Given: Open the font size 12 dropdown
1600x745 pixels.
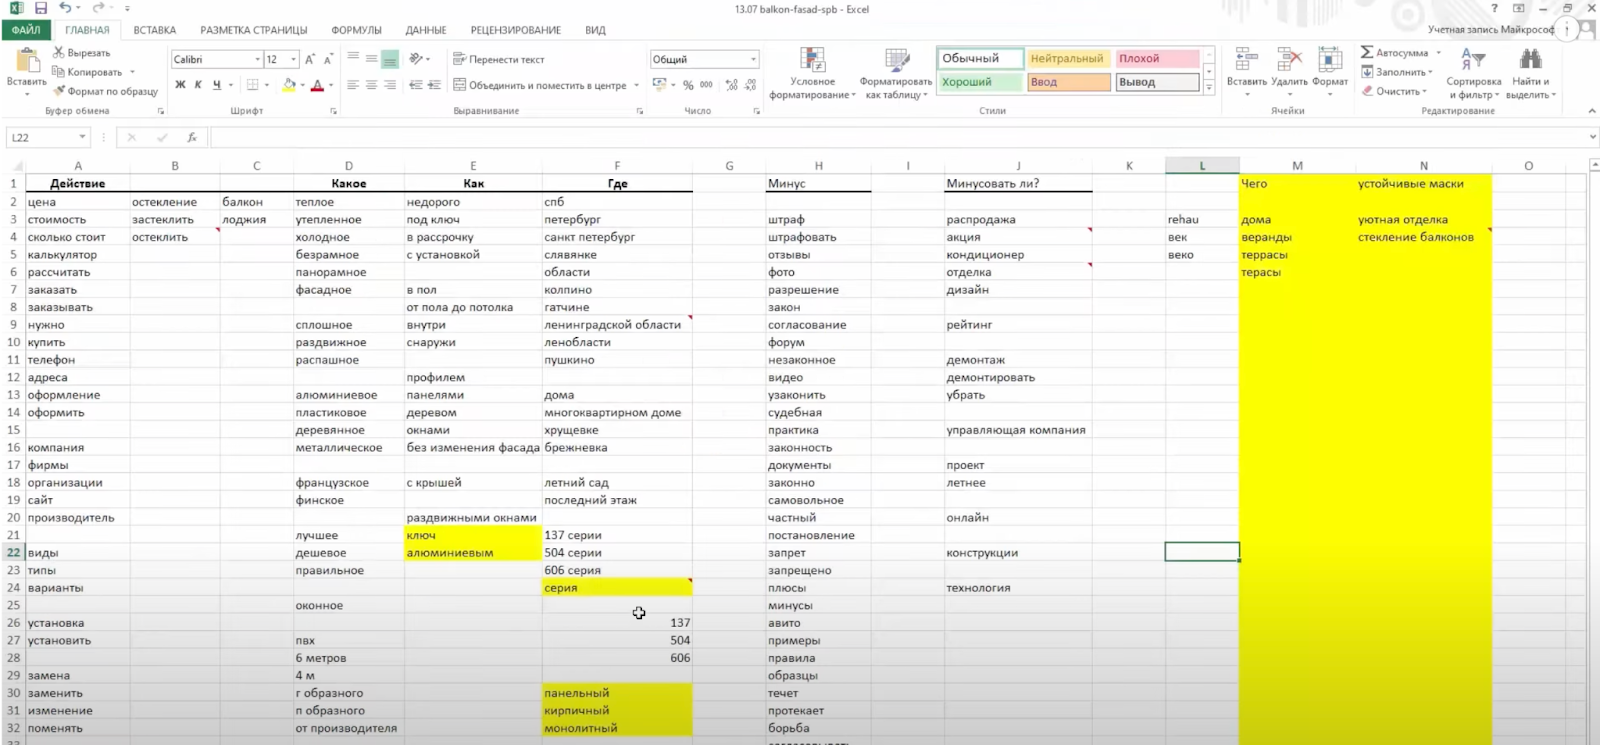Looking at the screenshot, I should click(293, 59).
